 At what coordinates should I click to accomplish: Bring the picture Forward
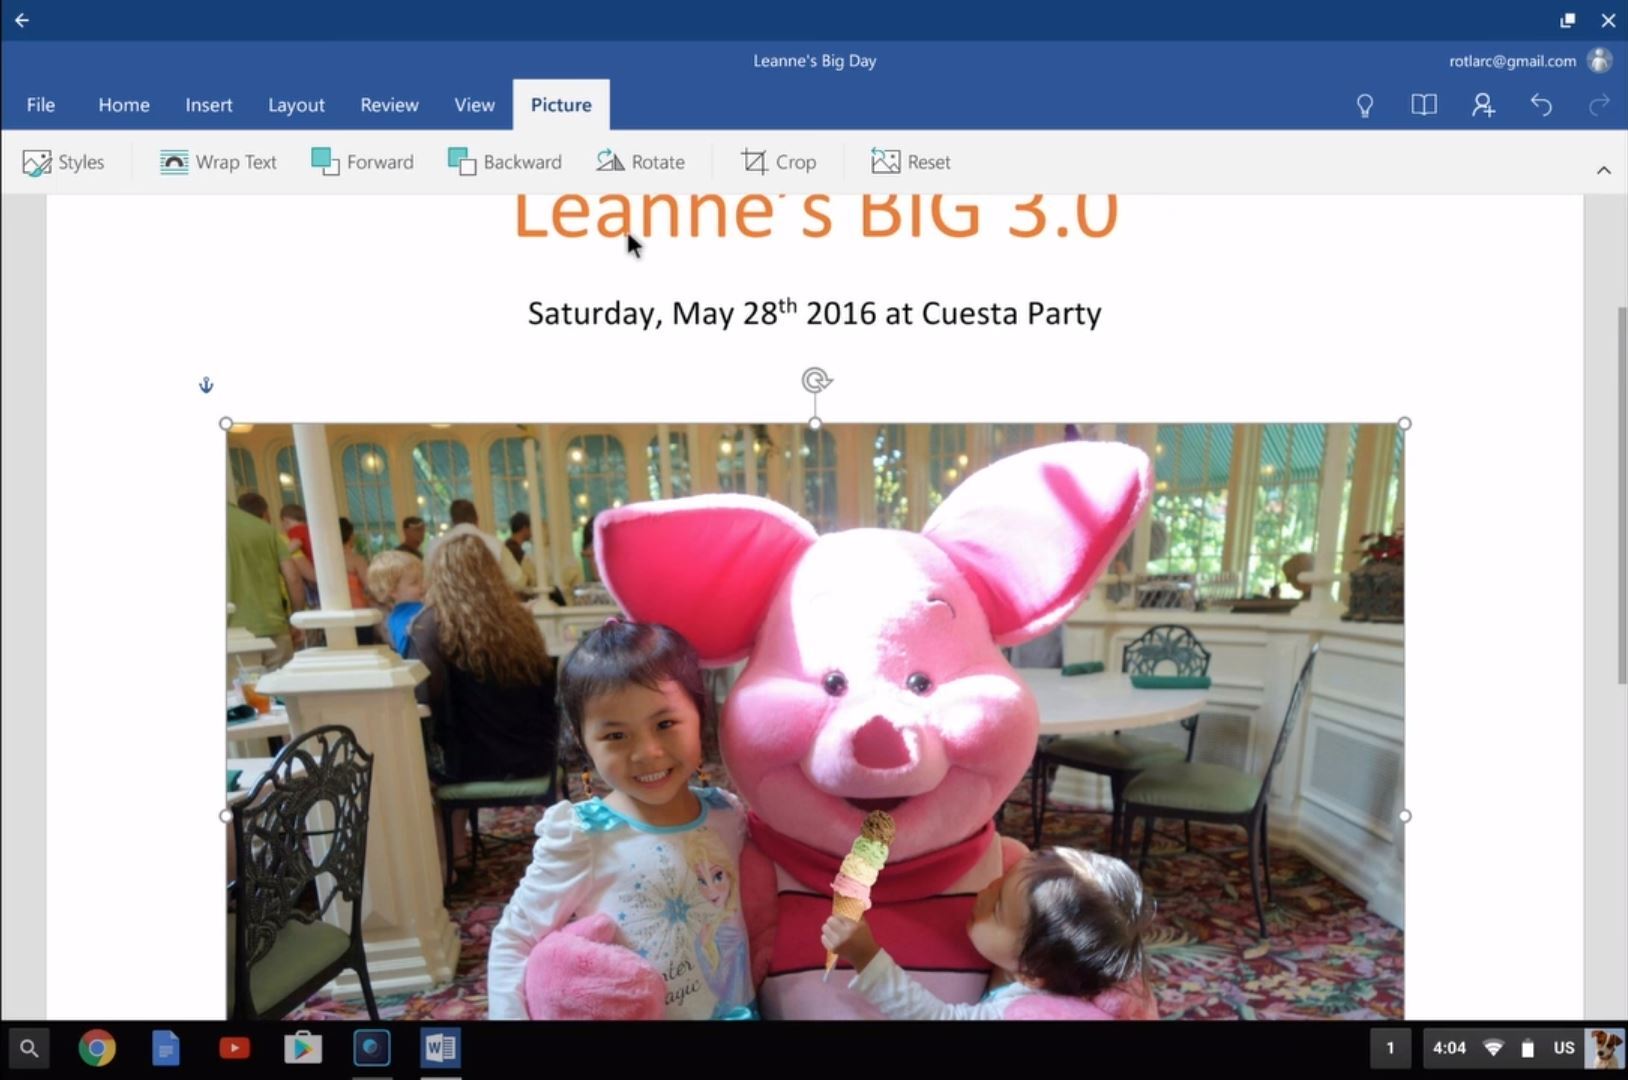tap(362, 162)
